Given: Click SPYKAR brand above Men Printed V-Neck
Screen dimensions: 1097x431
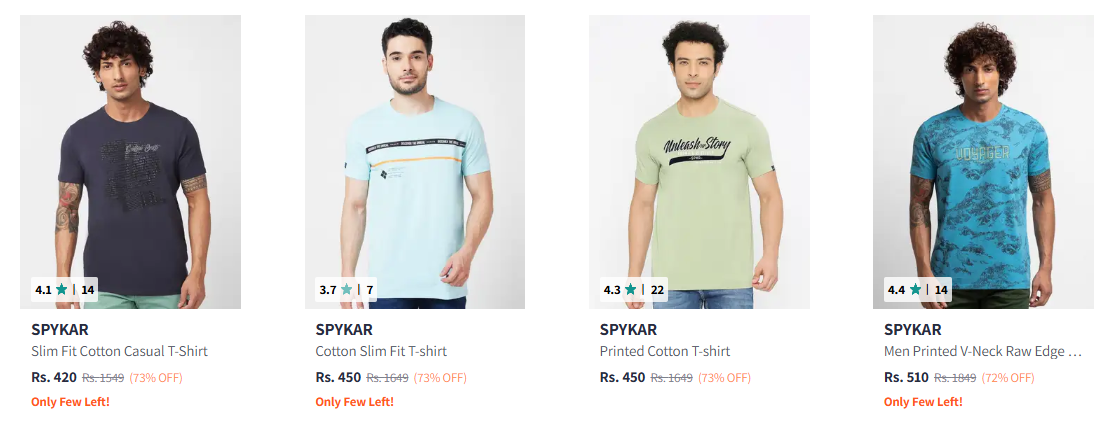Looking at the screenshot, I should [912, 330].
